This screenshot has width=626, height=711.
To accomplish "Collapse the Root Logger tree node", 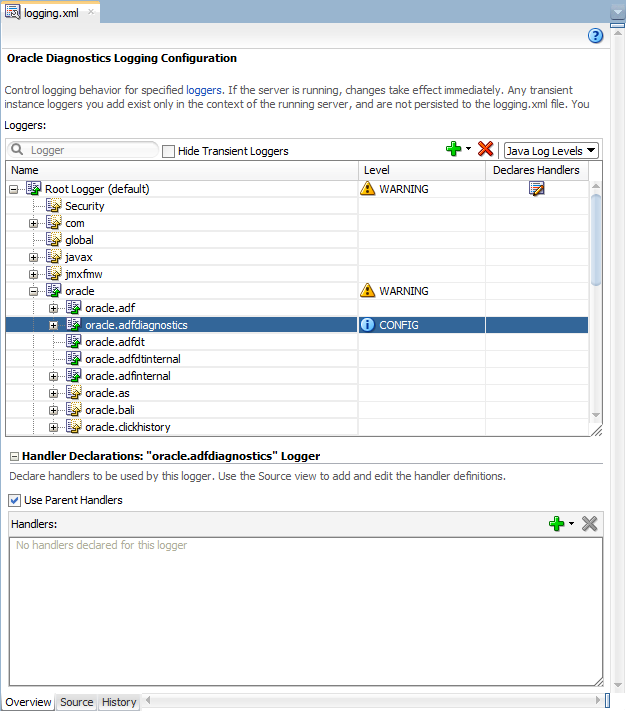I will tap(14, 190).
